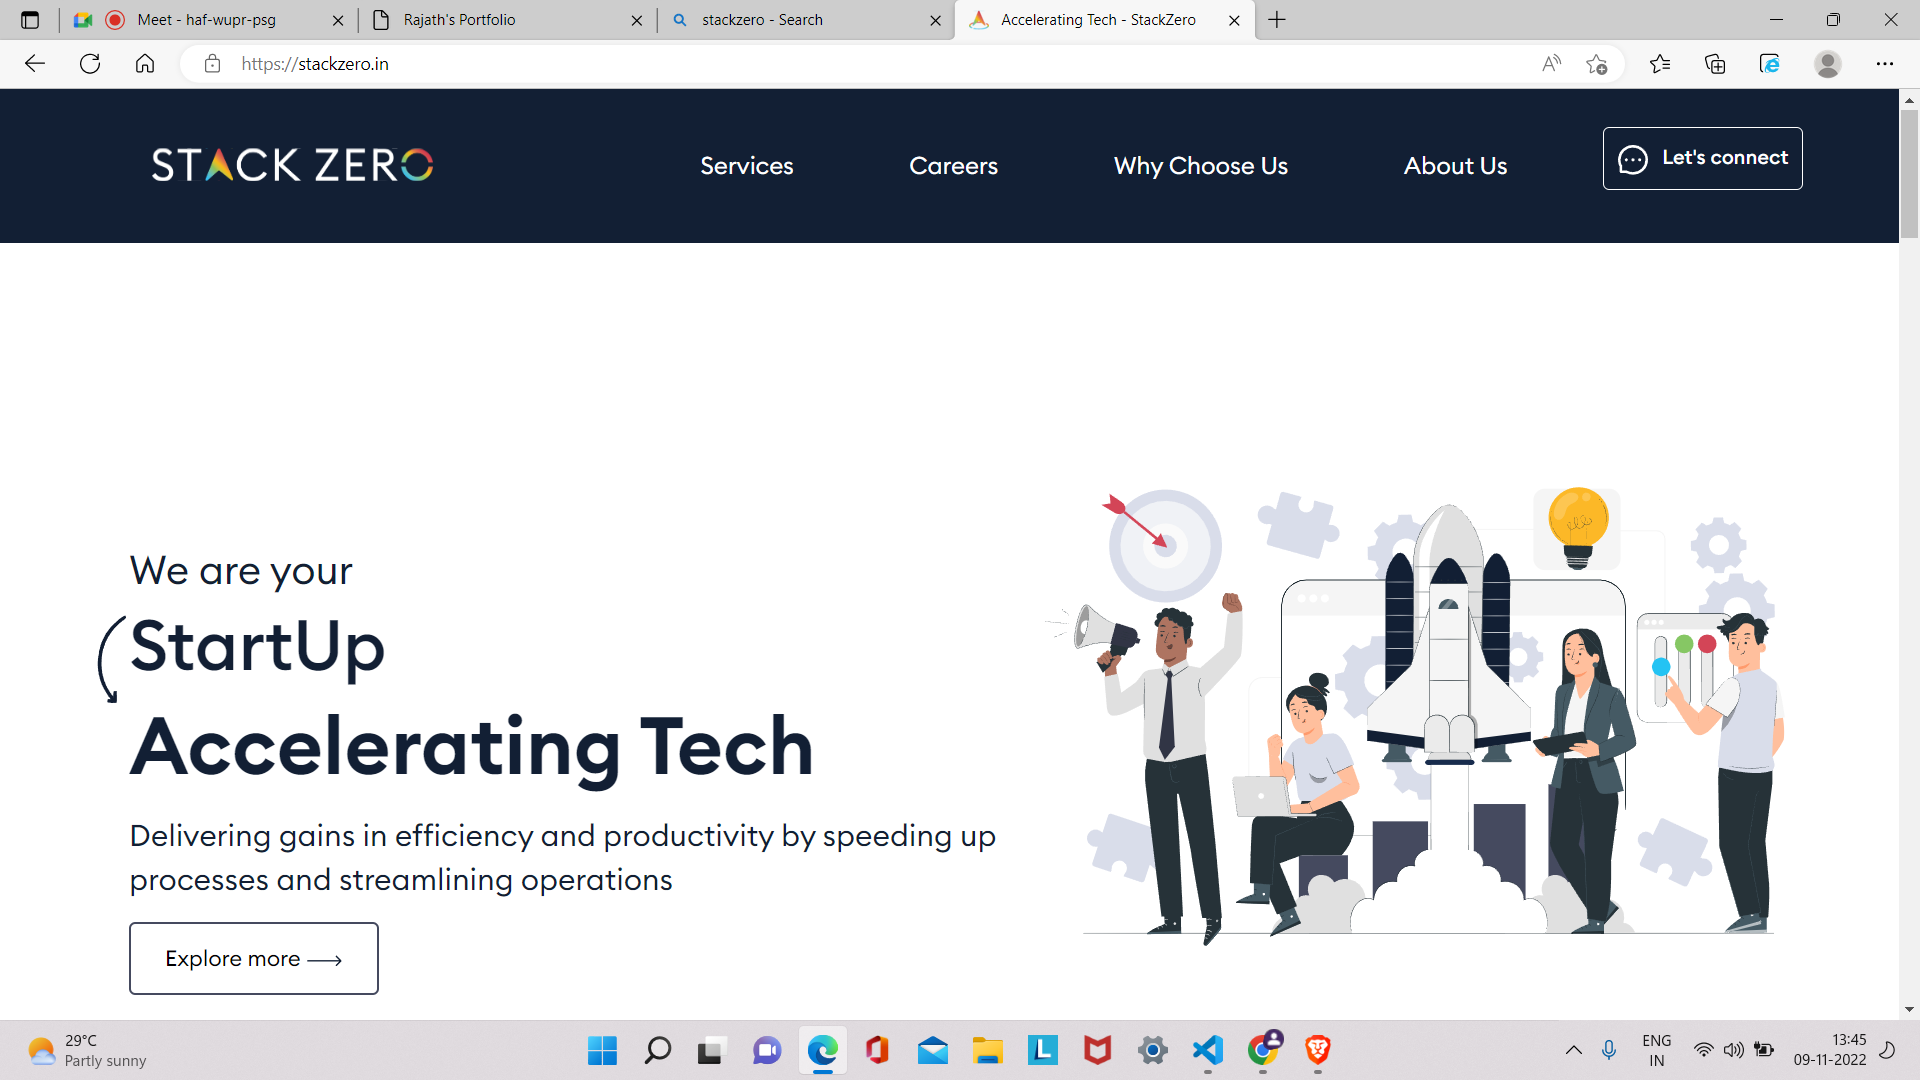Open the Services navigation menu item
This screenshot has height=1080, width=1920.
(x=746, y=166)
